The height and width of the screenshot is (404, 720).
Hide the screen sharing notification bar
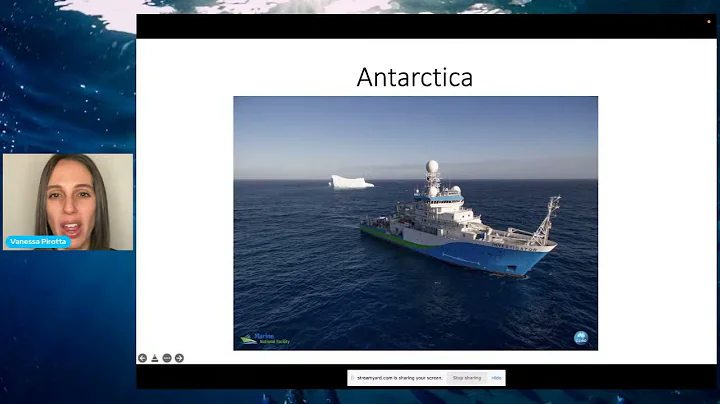tap(496, 378)
